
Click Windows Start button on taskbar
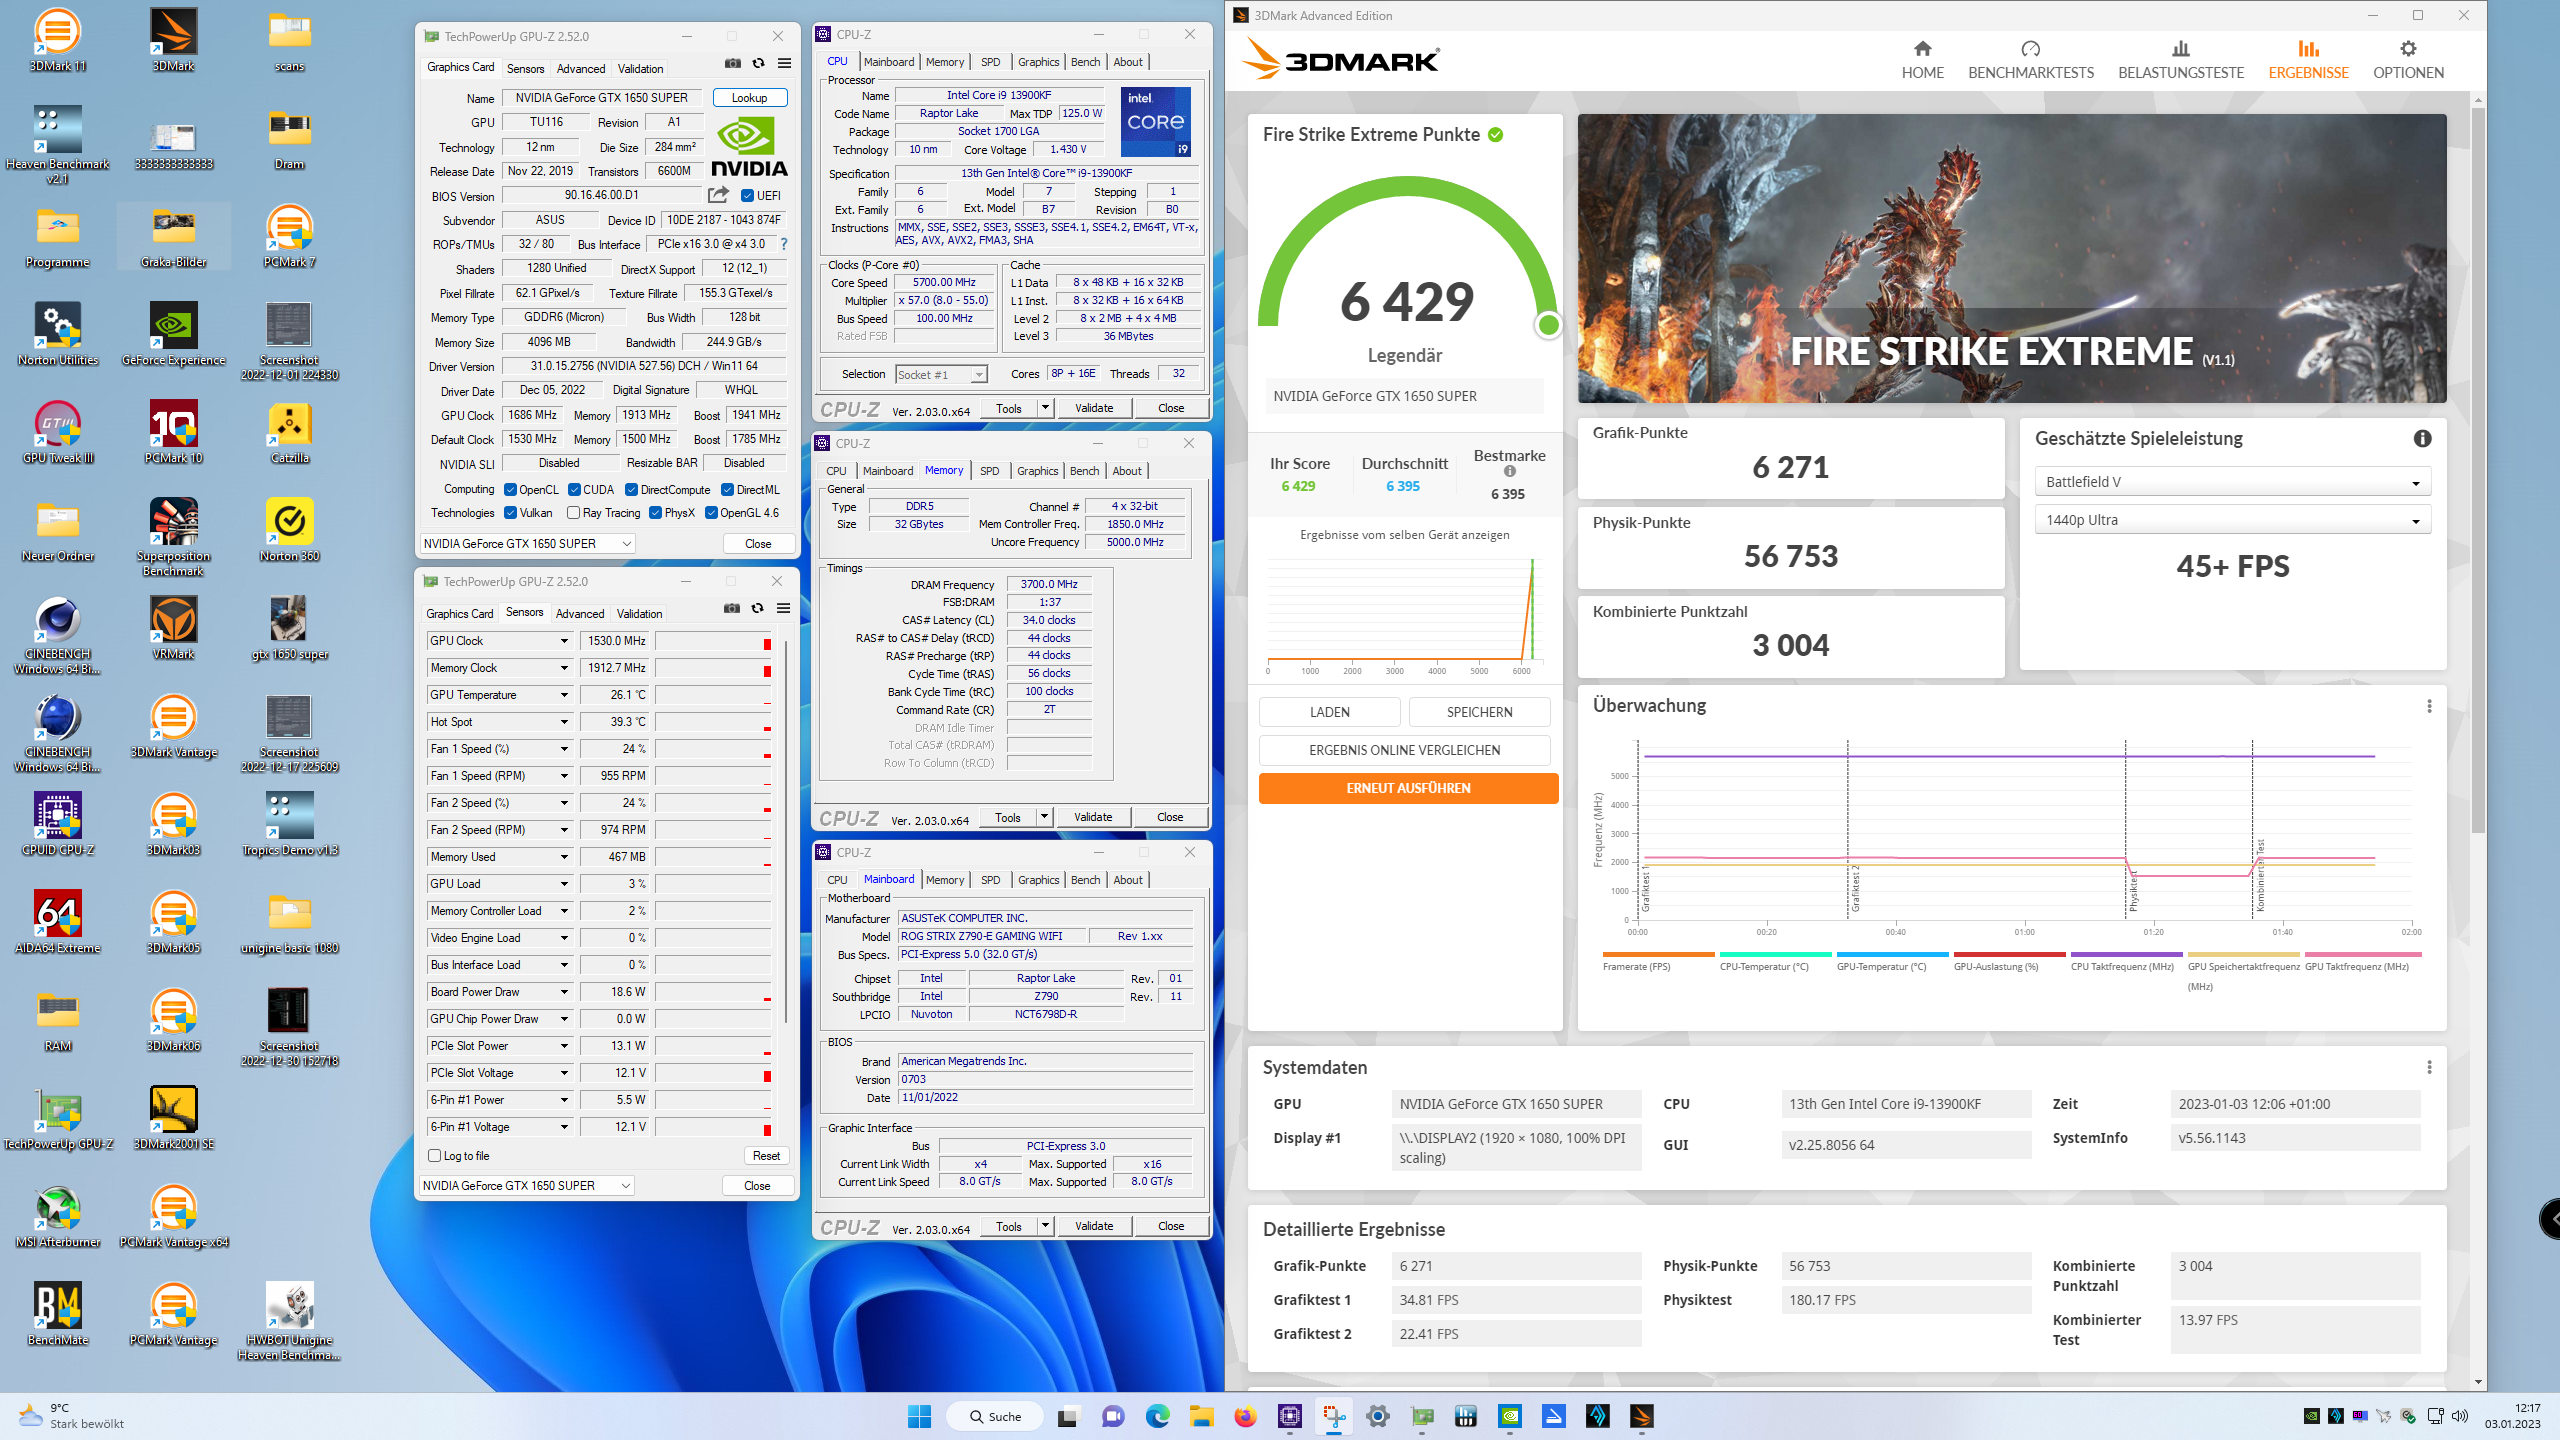coord(919,1416)
